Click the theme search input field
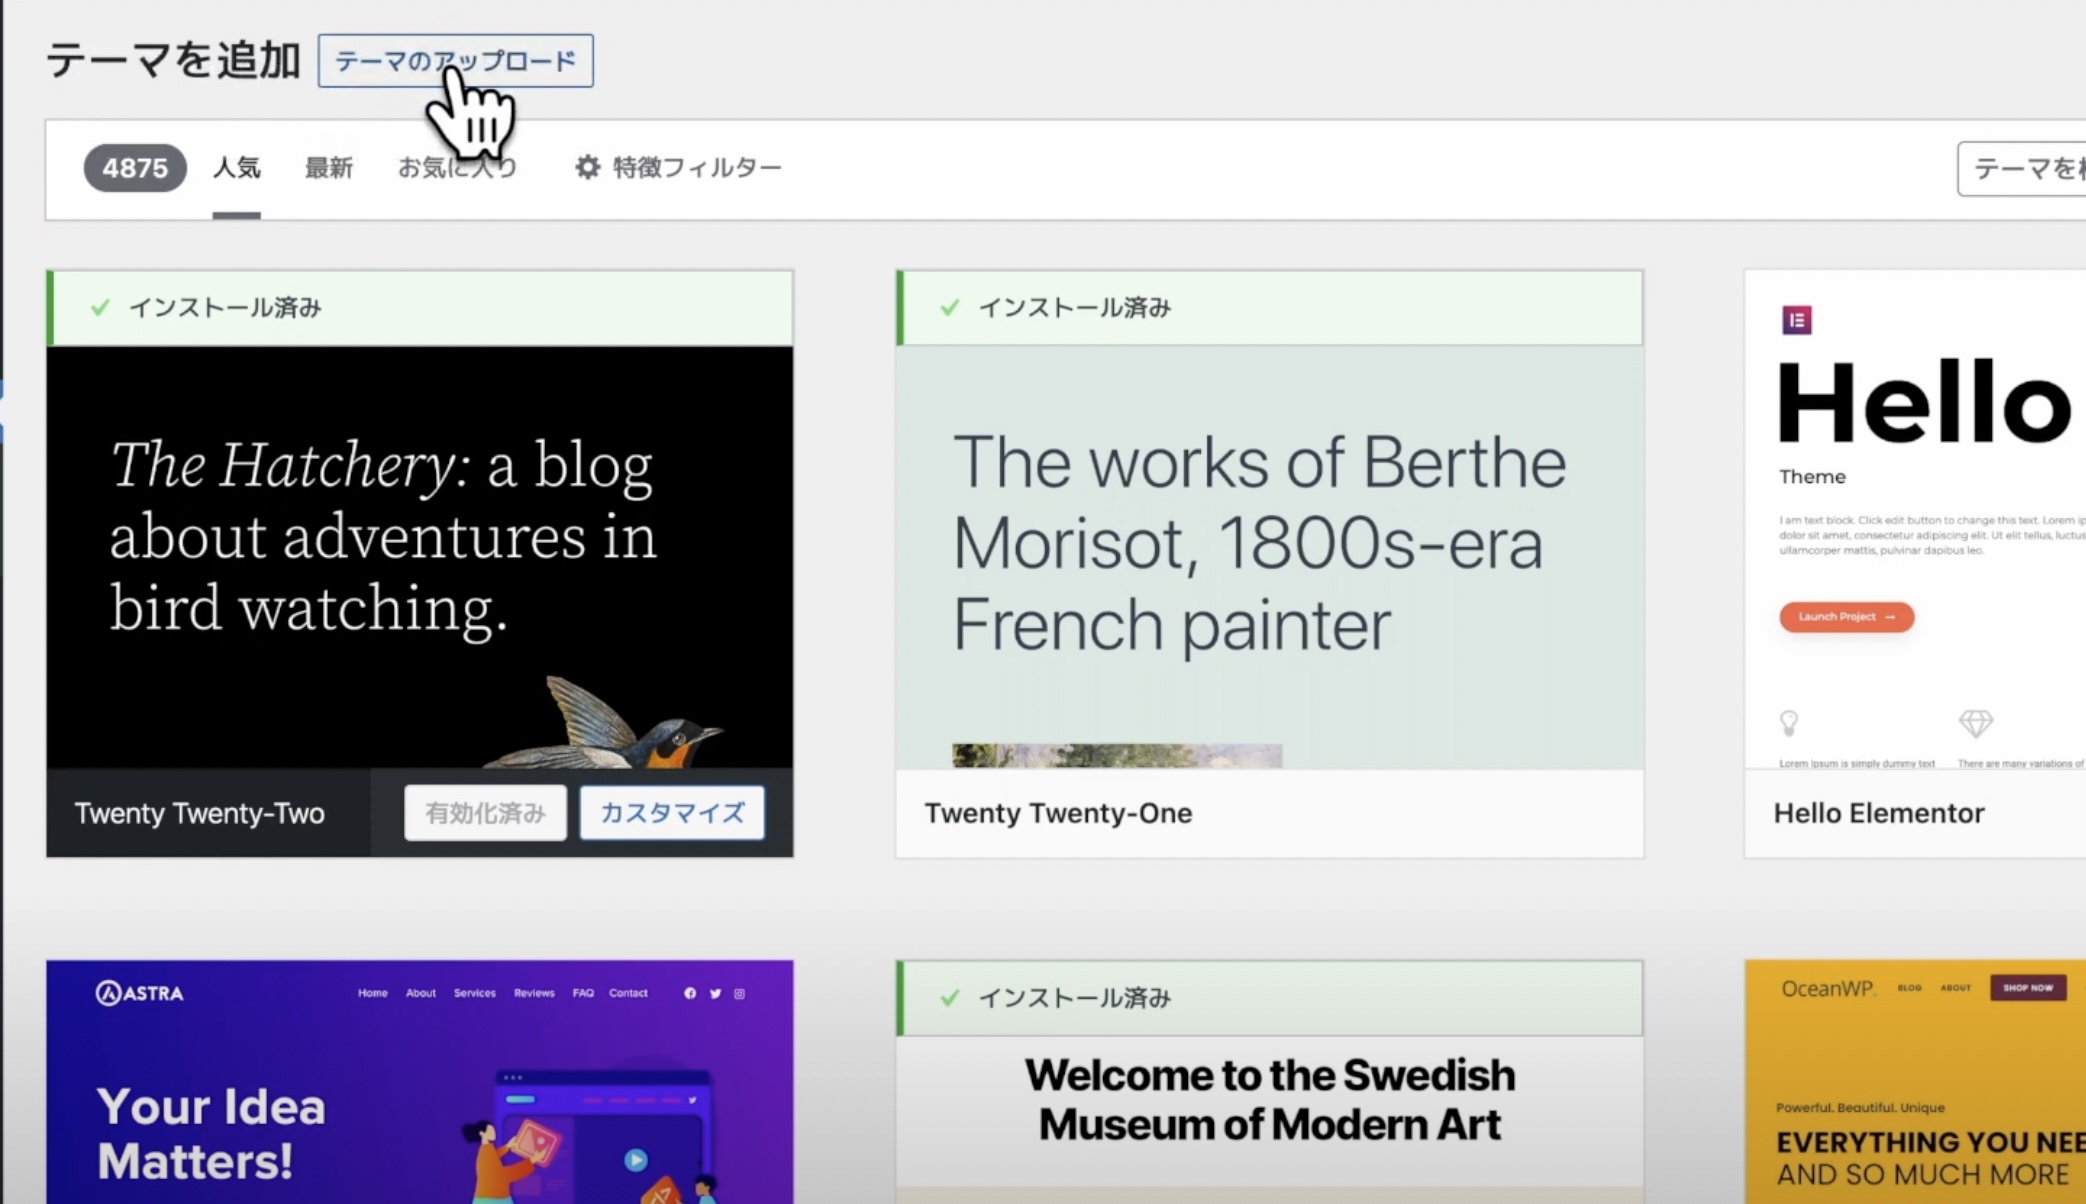Image resolution: width=2086 pixels, height=1204 pixels. pos(2021,168)
